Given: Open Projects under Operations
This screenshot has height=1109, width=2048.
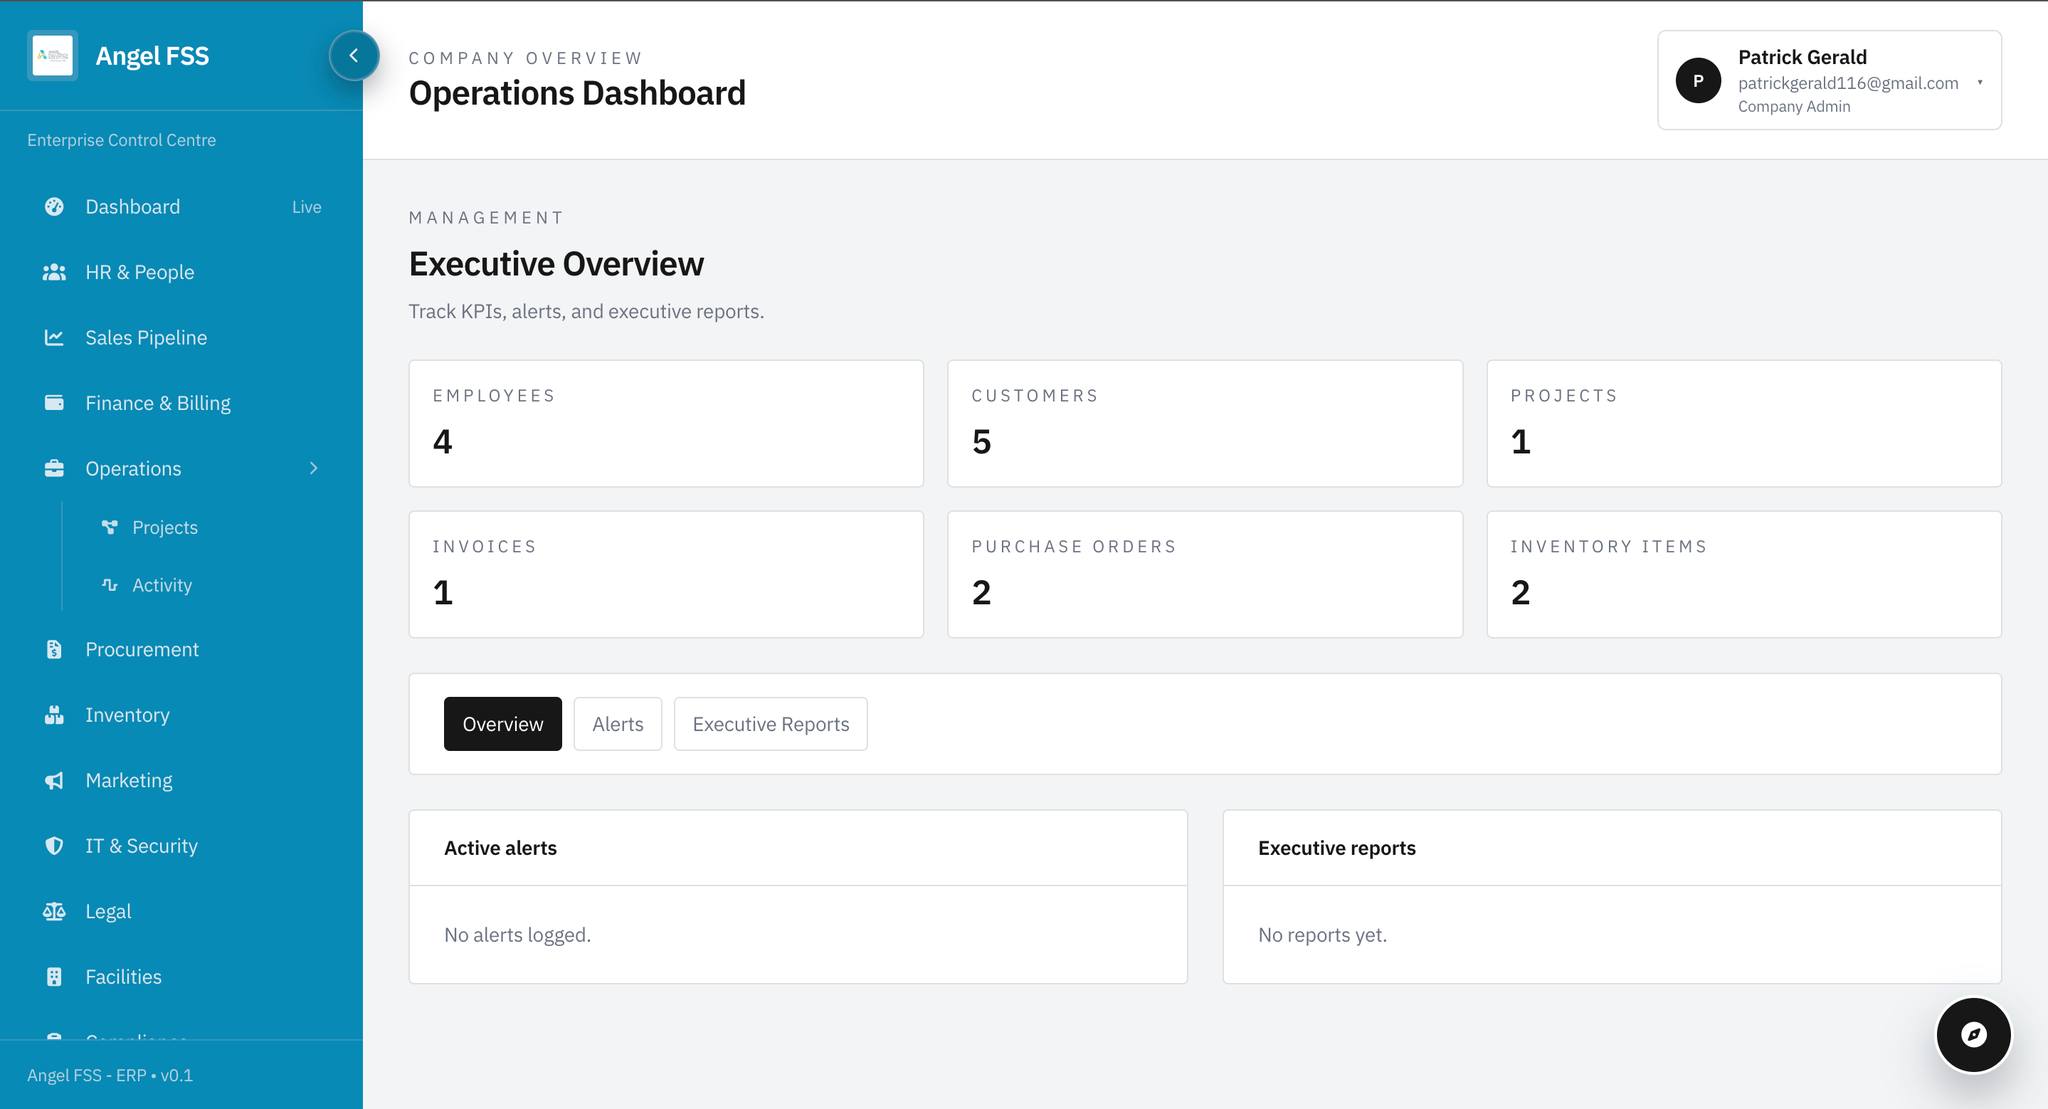Looking at the screenshot, I should [164, 528].
